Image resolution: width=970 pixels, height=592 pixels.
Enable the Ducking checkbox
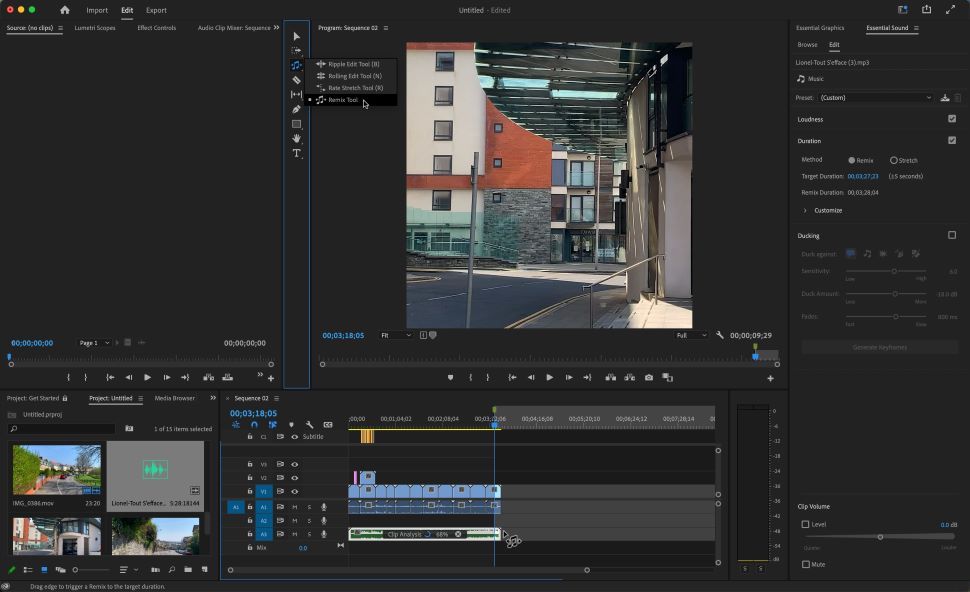click(953, 235)
